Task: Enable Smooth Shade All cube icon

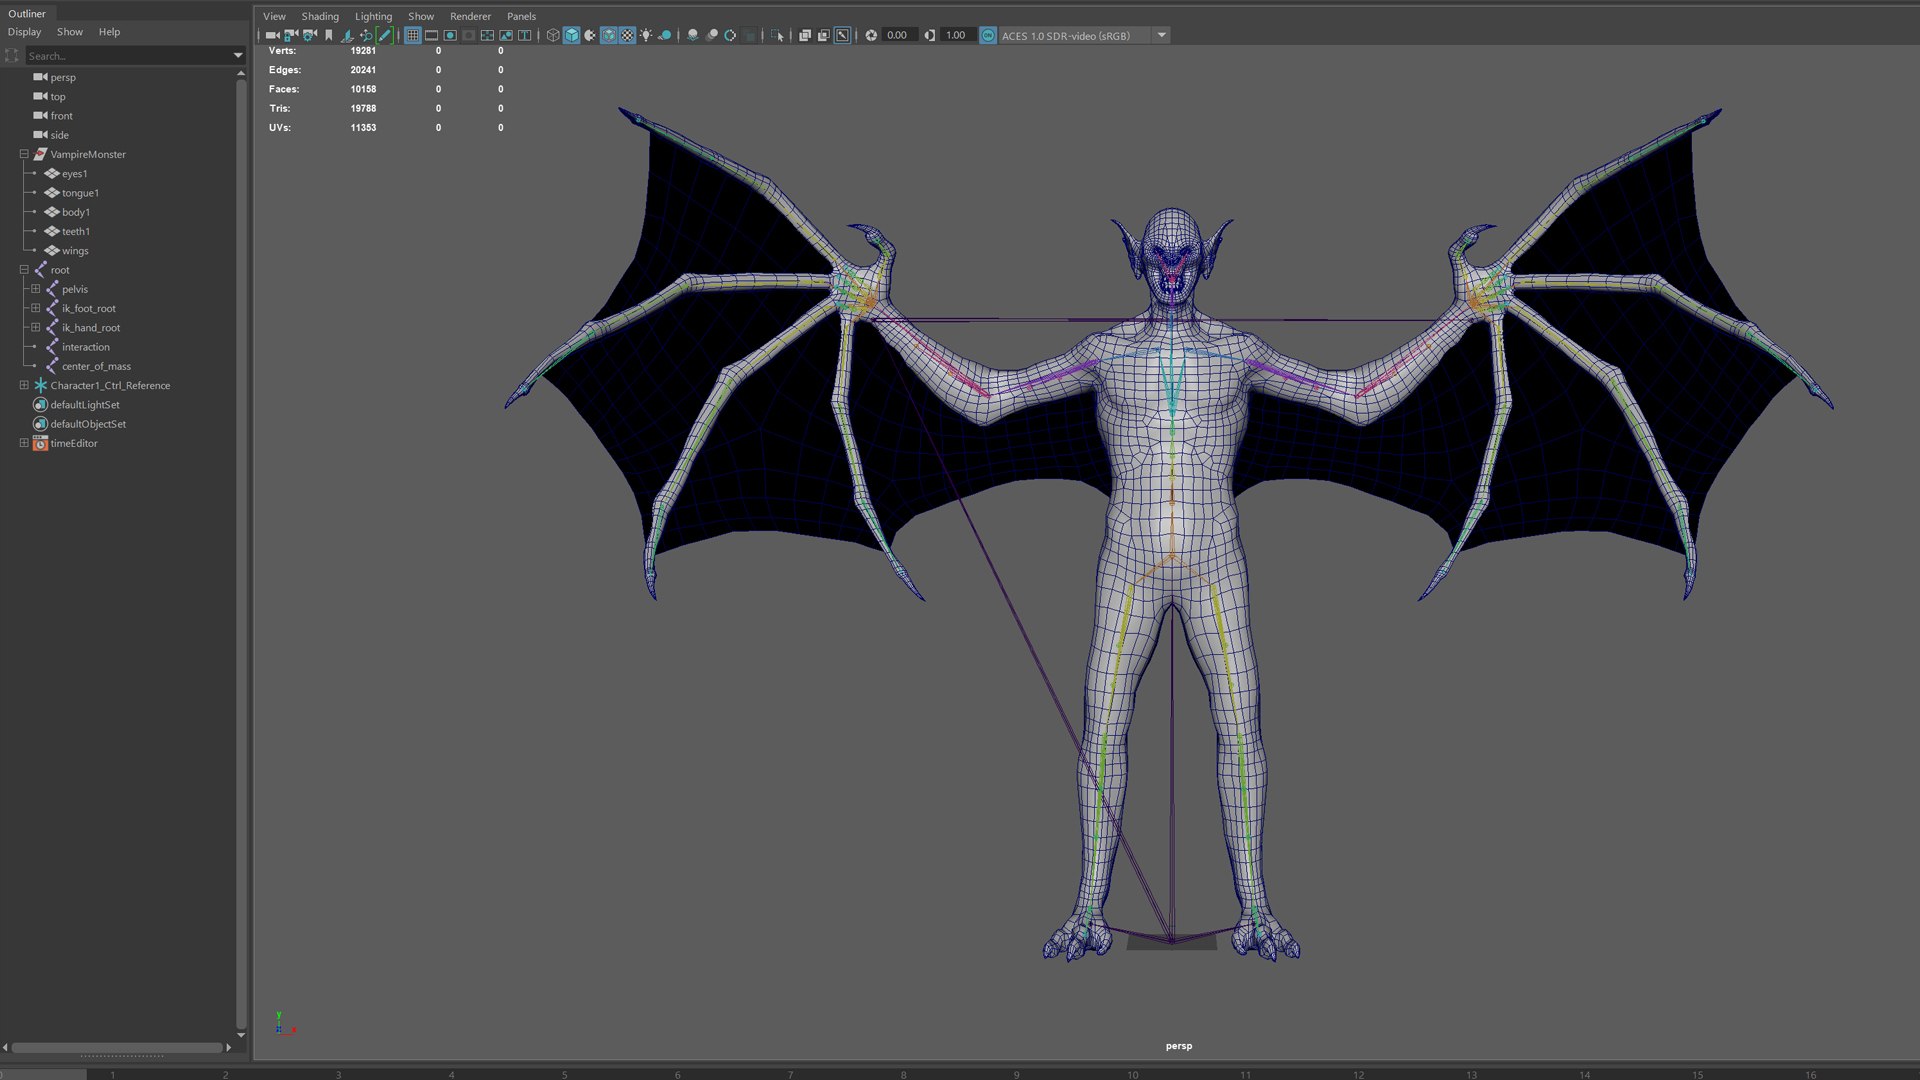Action: pos(571,35)
